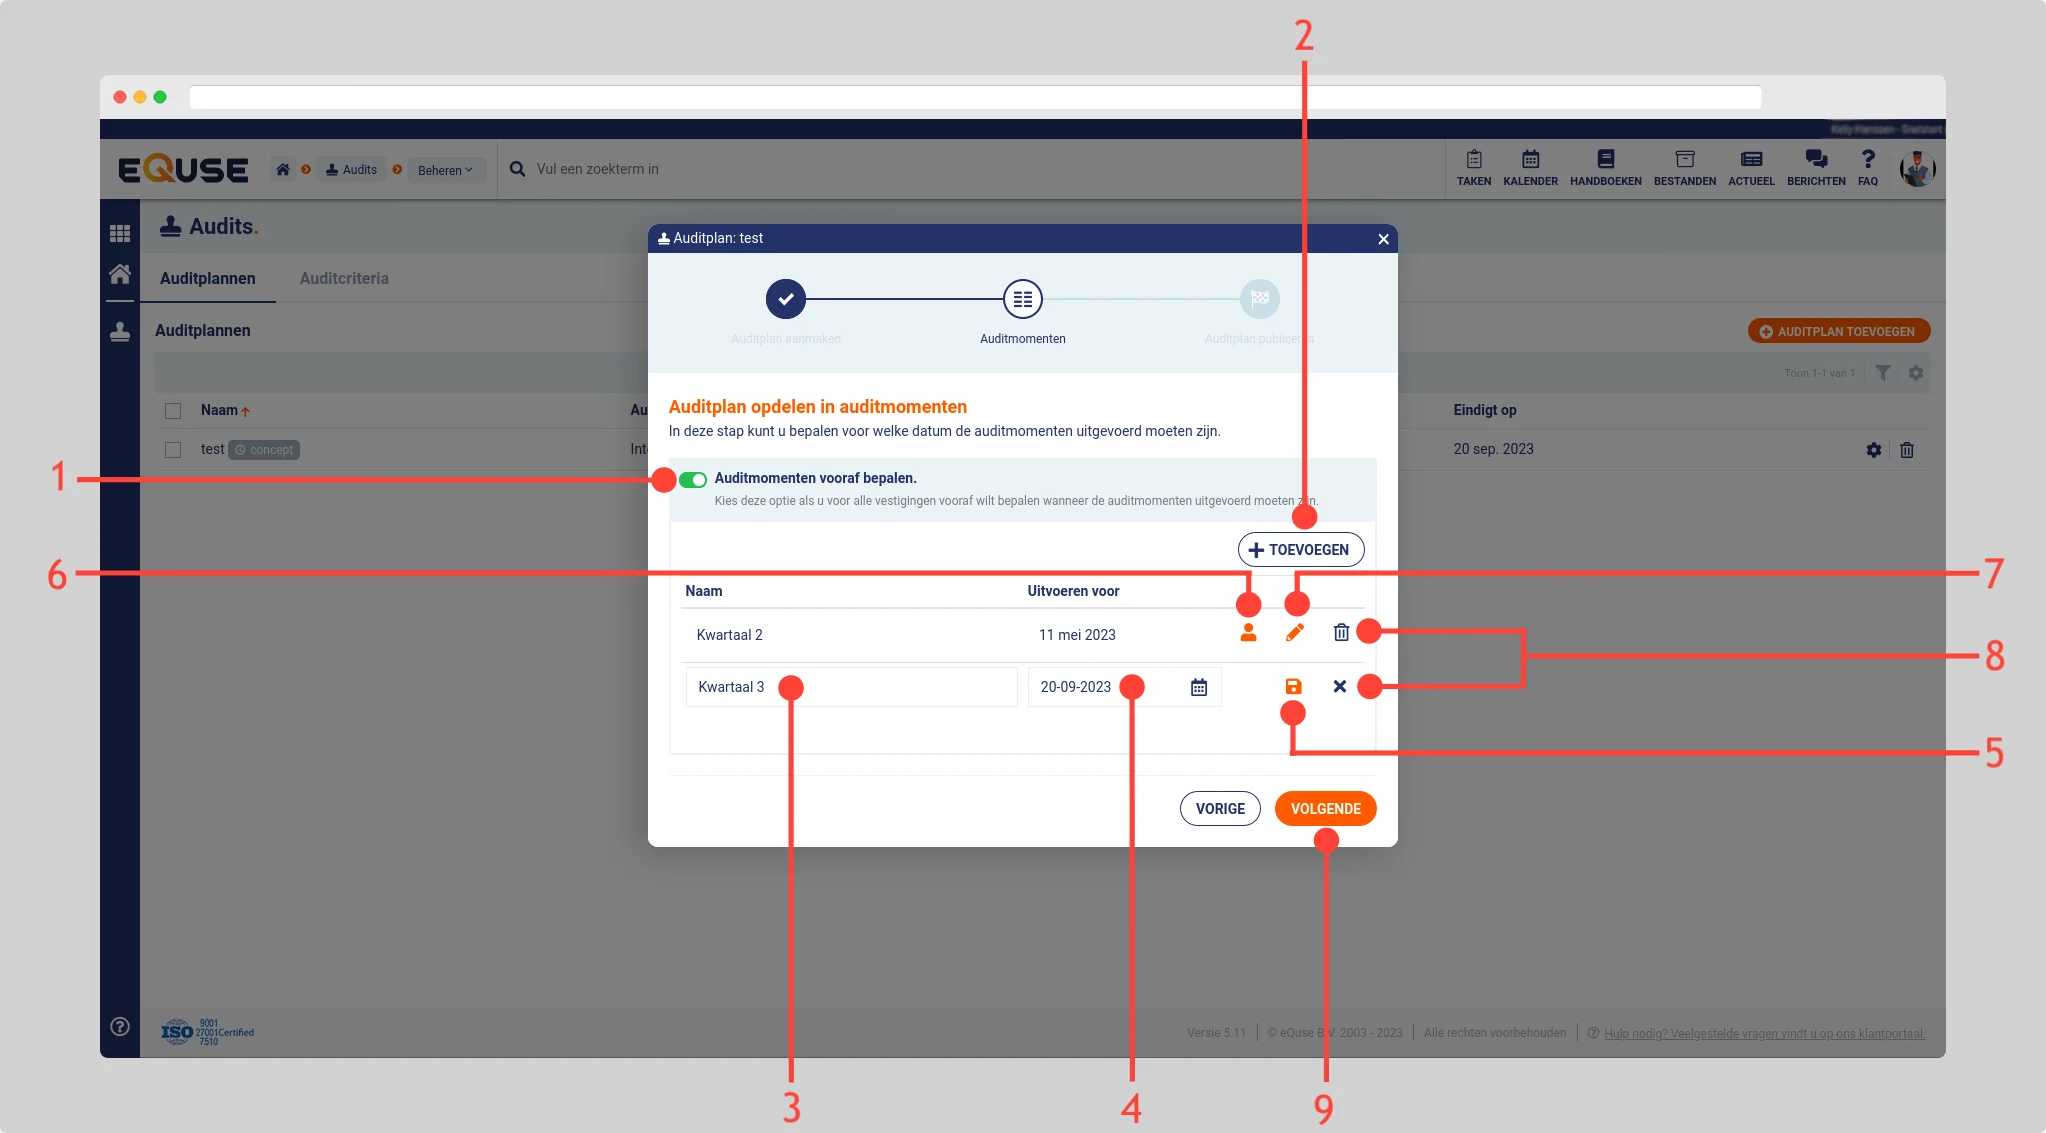This screenshot has height=1133, width=2046.
Task: Open the Taken icon in the top toolbar
Action: tap(1473, 168)
